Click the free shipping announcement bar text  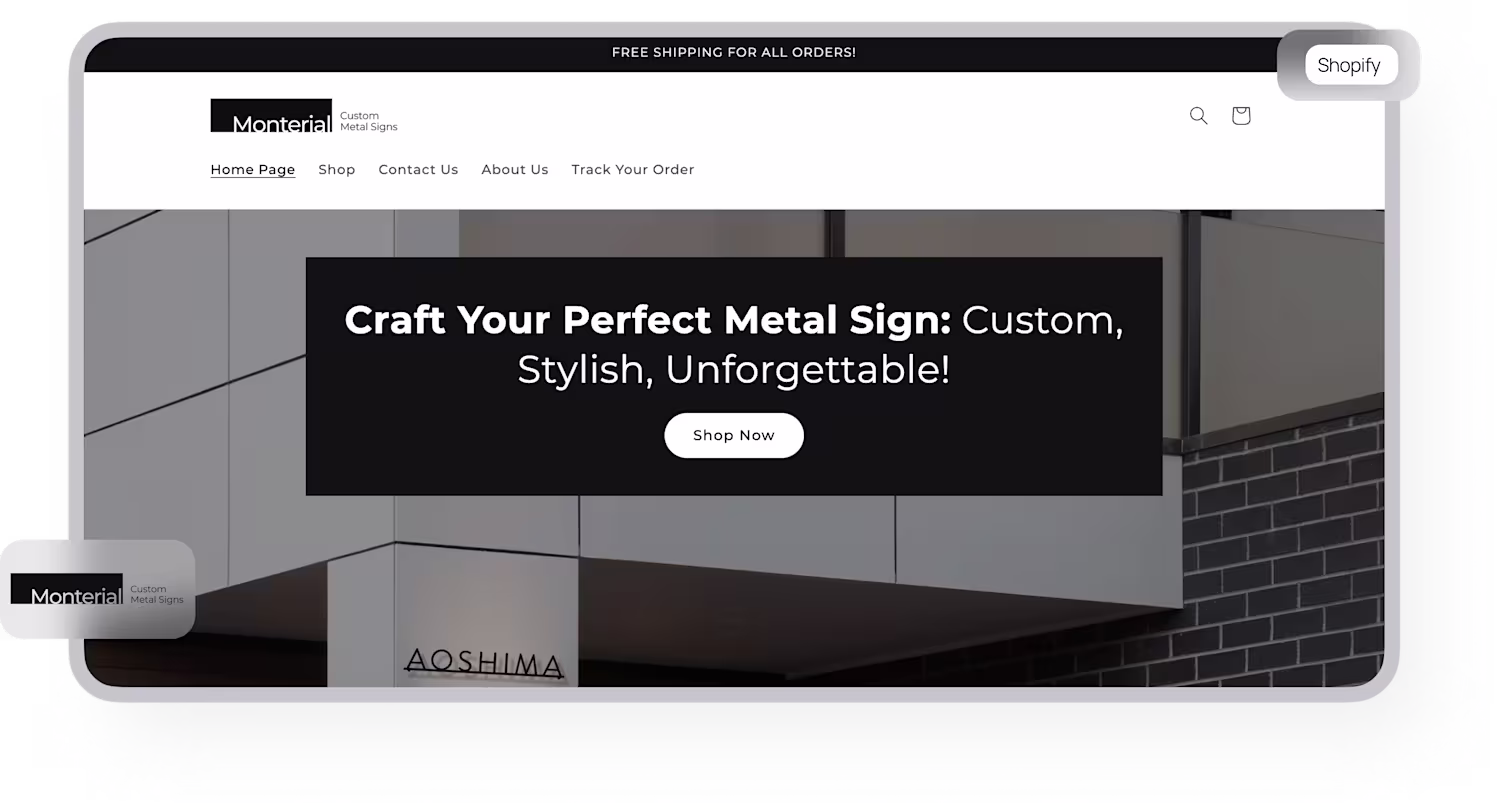pyautogui.click(x=734, y=52)
